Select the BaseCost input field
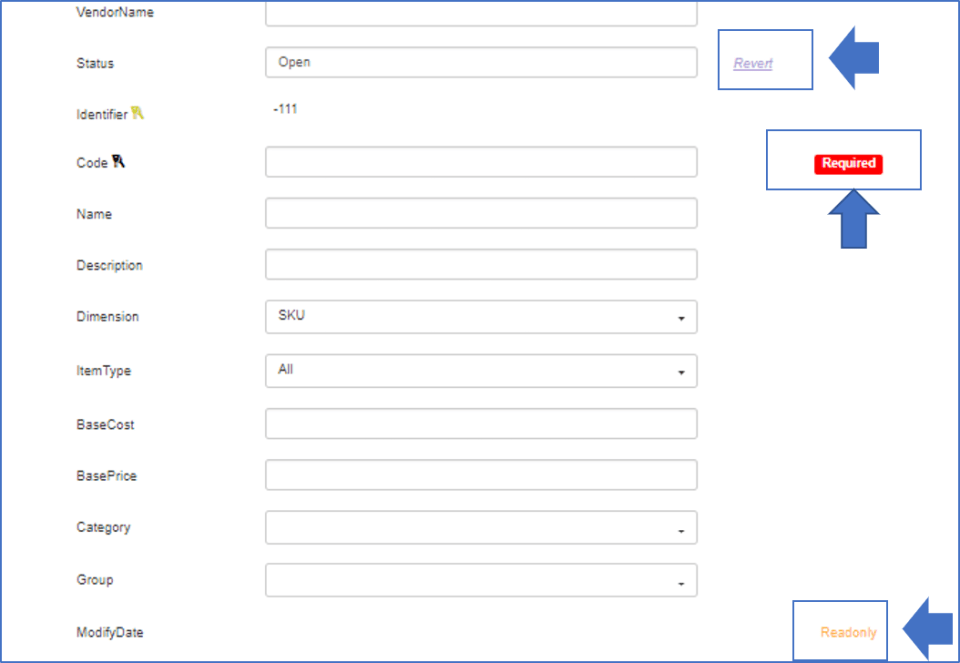960x663 pixels. pyautogui.click(x=481, y=424)
